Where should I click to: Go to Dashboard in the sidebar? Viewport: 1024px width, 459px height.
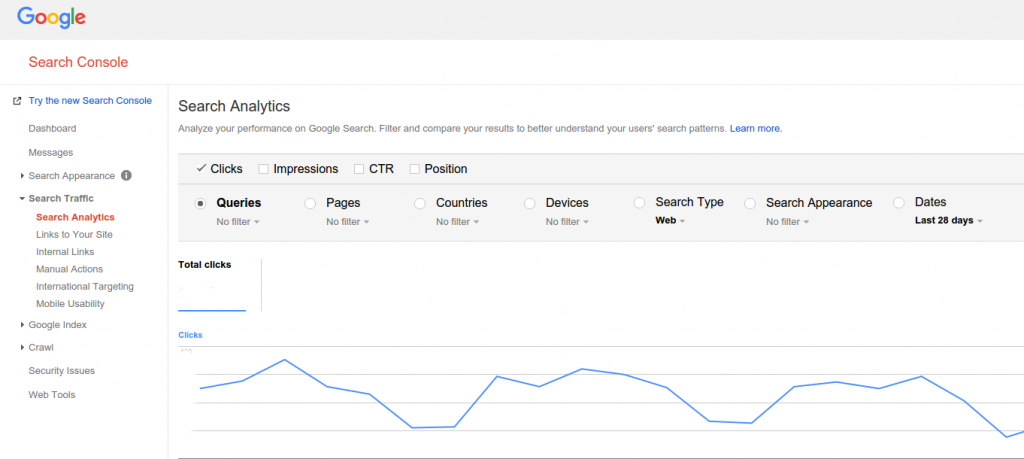coord(52,129)
